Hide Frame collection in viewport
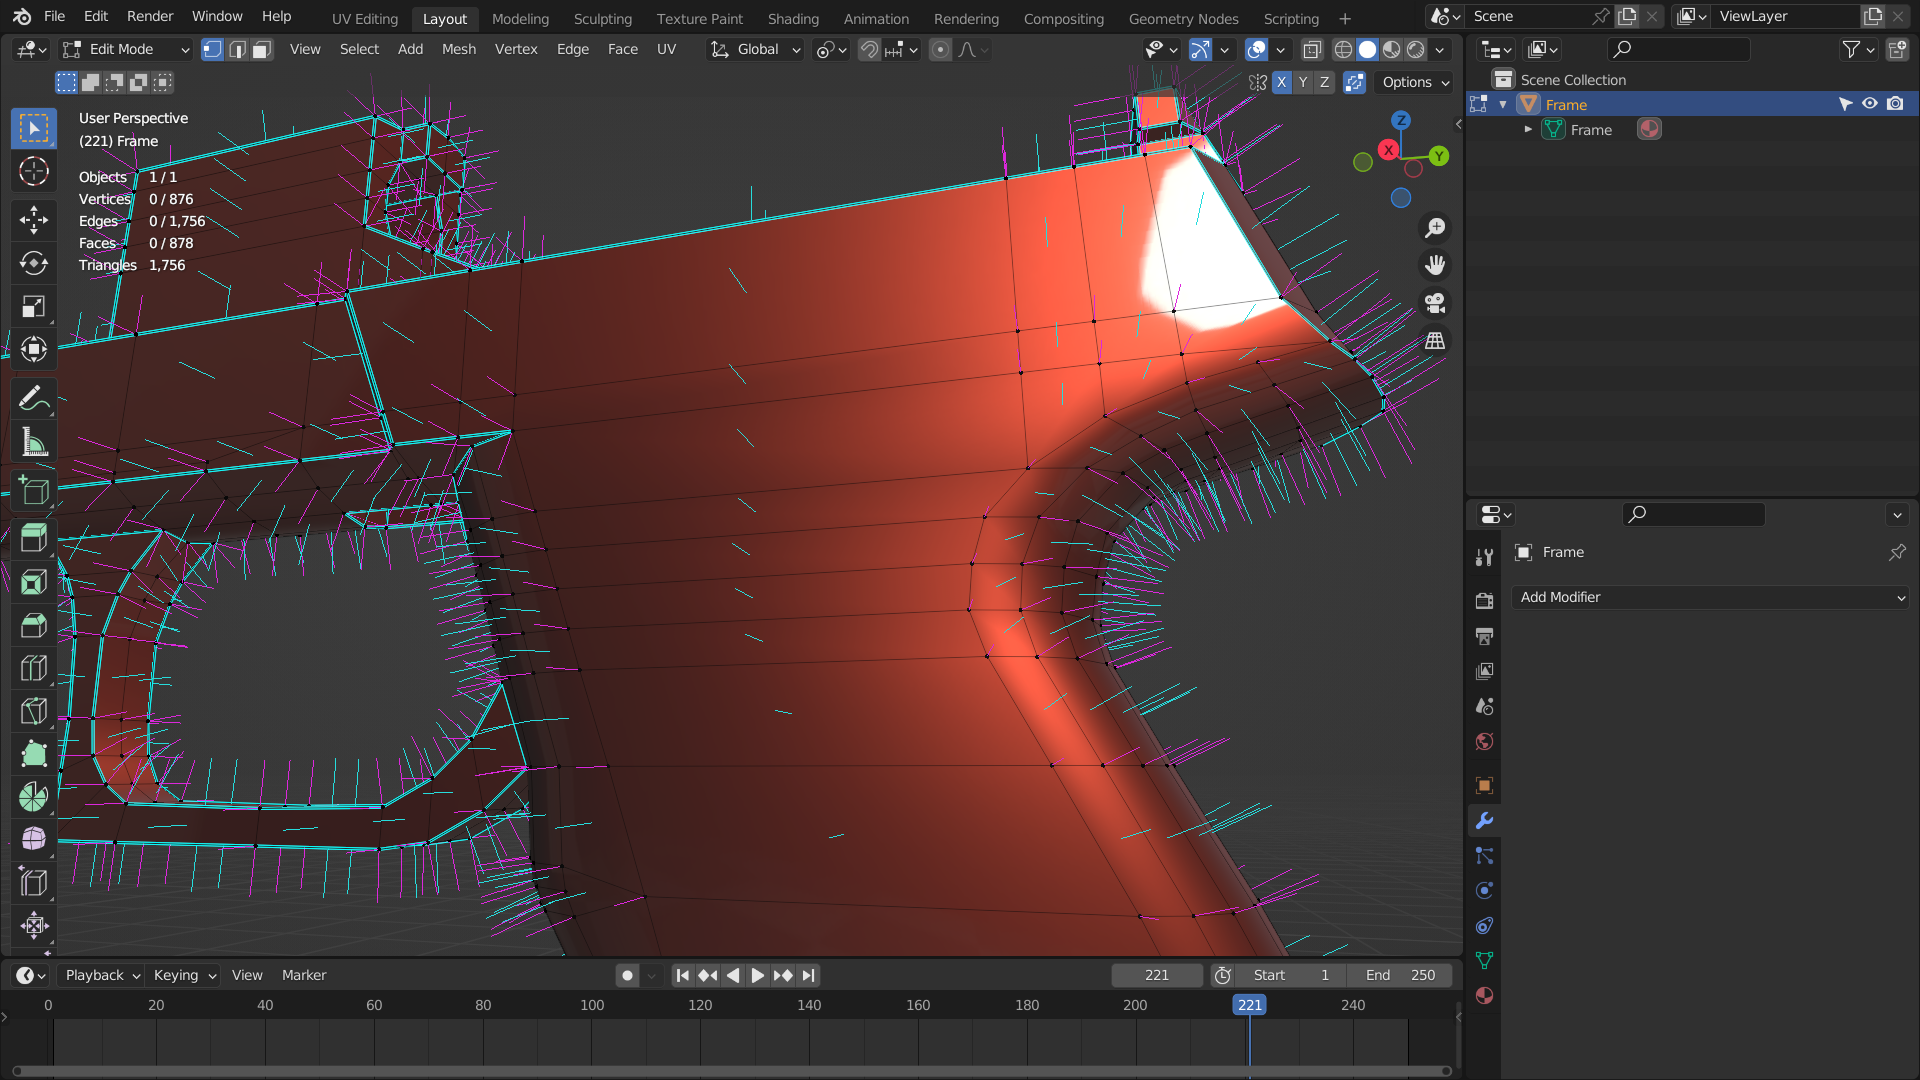 click(x=1869, y=104)
